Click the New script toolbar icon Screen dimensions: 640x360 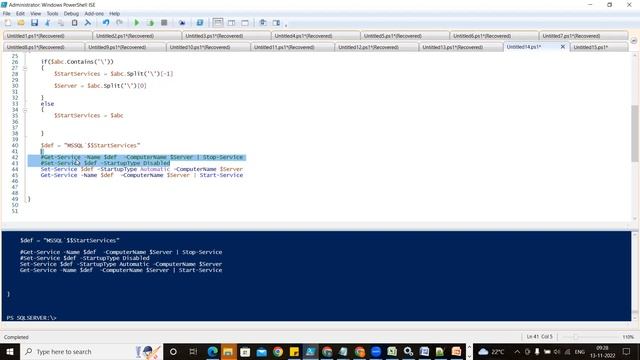8,23
